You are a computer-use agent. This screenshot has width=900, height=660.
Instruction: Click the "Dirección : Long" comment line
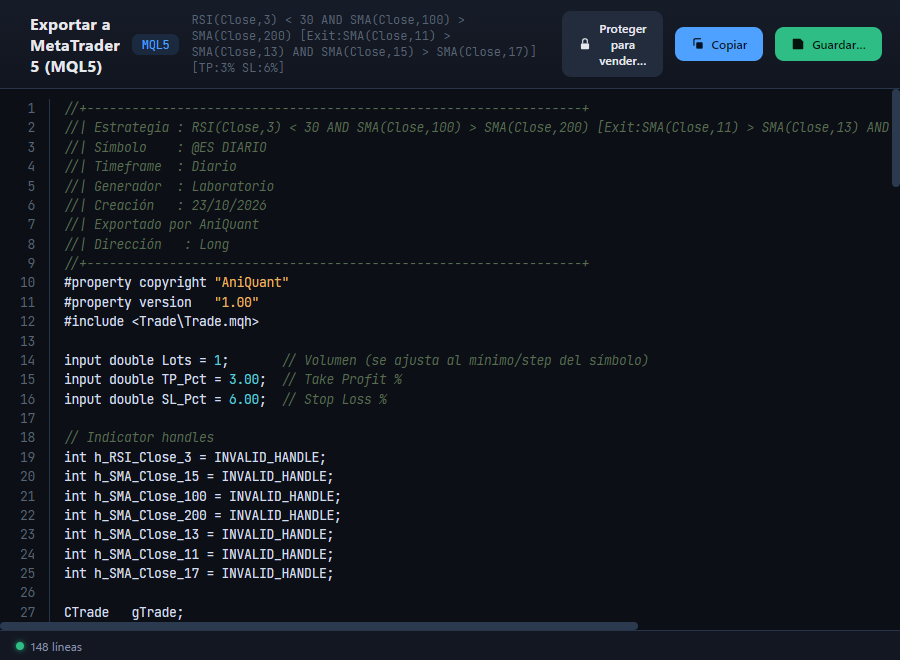[146, 244]
